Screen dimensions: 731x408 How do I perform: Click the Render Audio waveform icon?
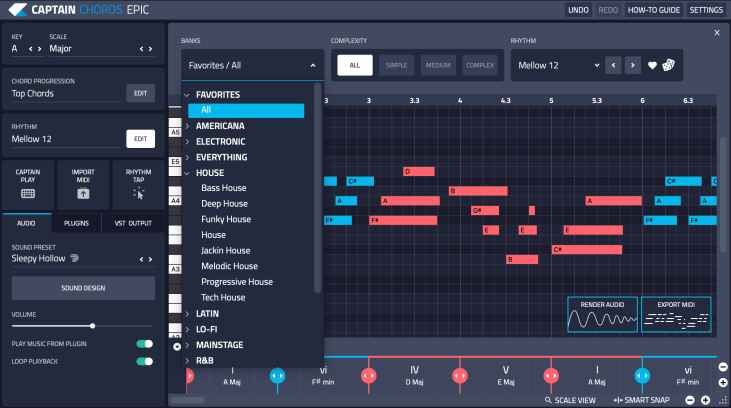[x=601, y=320]
